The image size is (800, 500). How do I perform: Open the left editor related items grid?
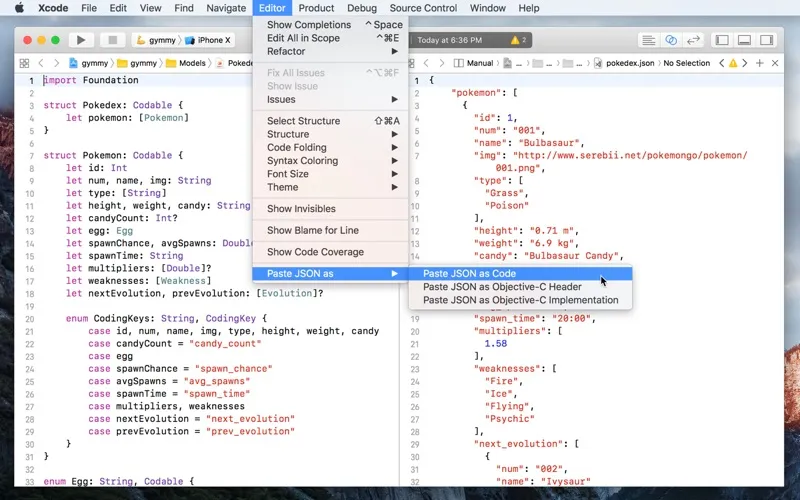24,63
